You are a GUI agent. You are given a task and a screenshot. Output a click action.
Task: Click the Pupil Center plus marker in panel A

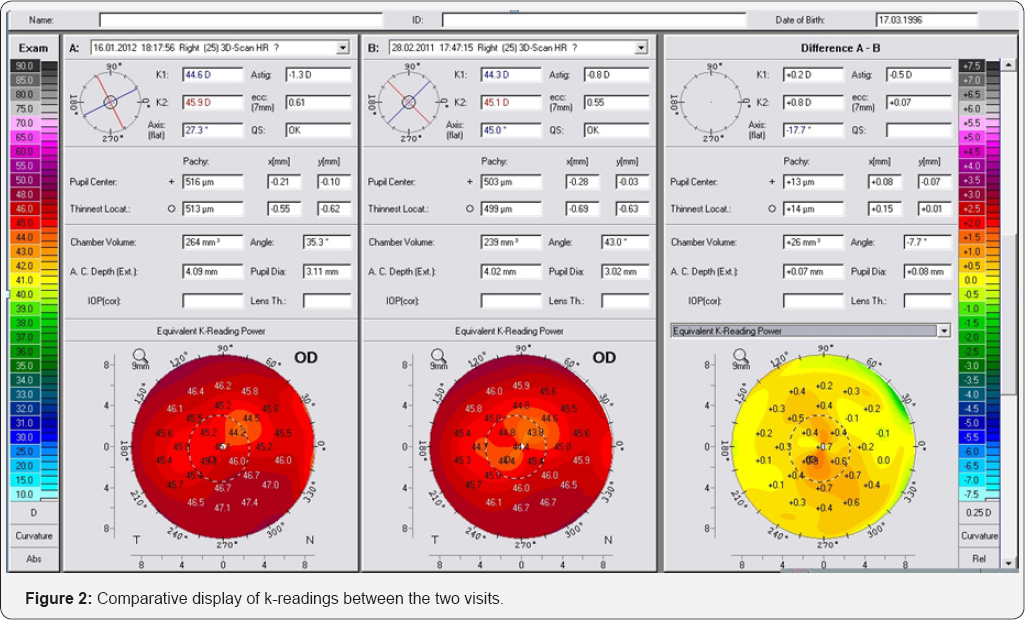tap(172, 182)
